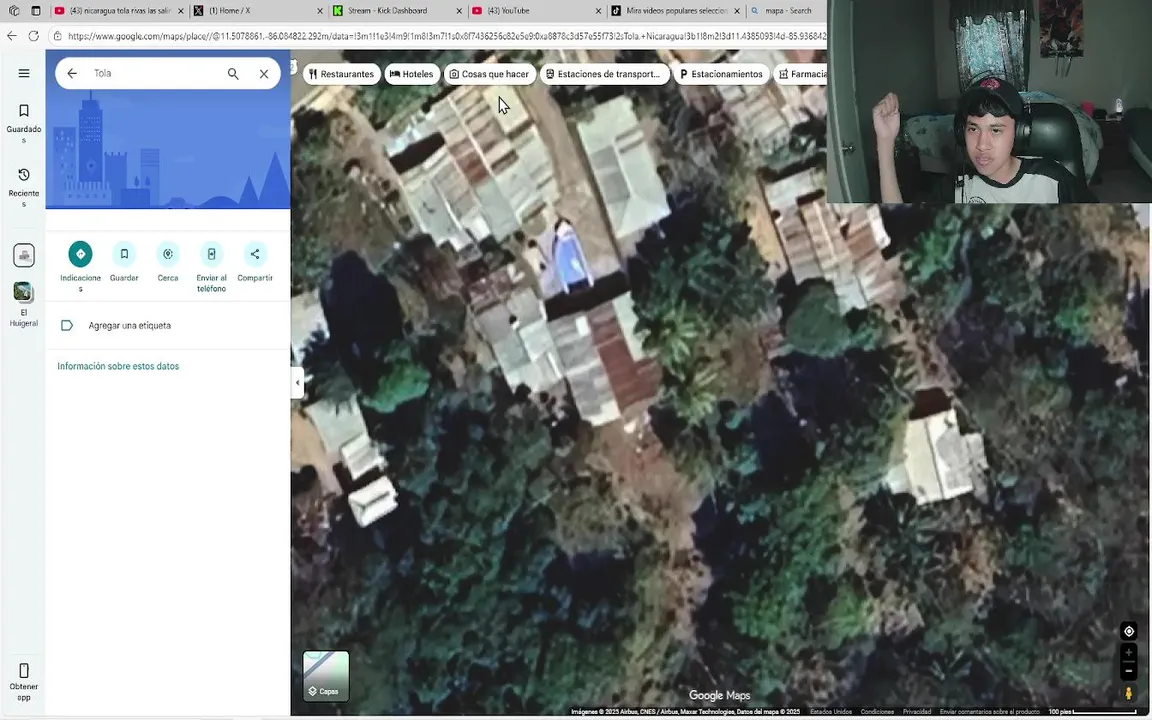Filter map by Estaciones de transporte
Image resolution: width=1152 pixels, height=720 pixels.
(605, 74)
